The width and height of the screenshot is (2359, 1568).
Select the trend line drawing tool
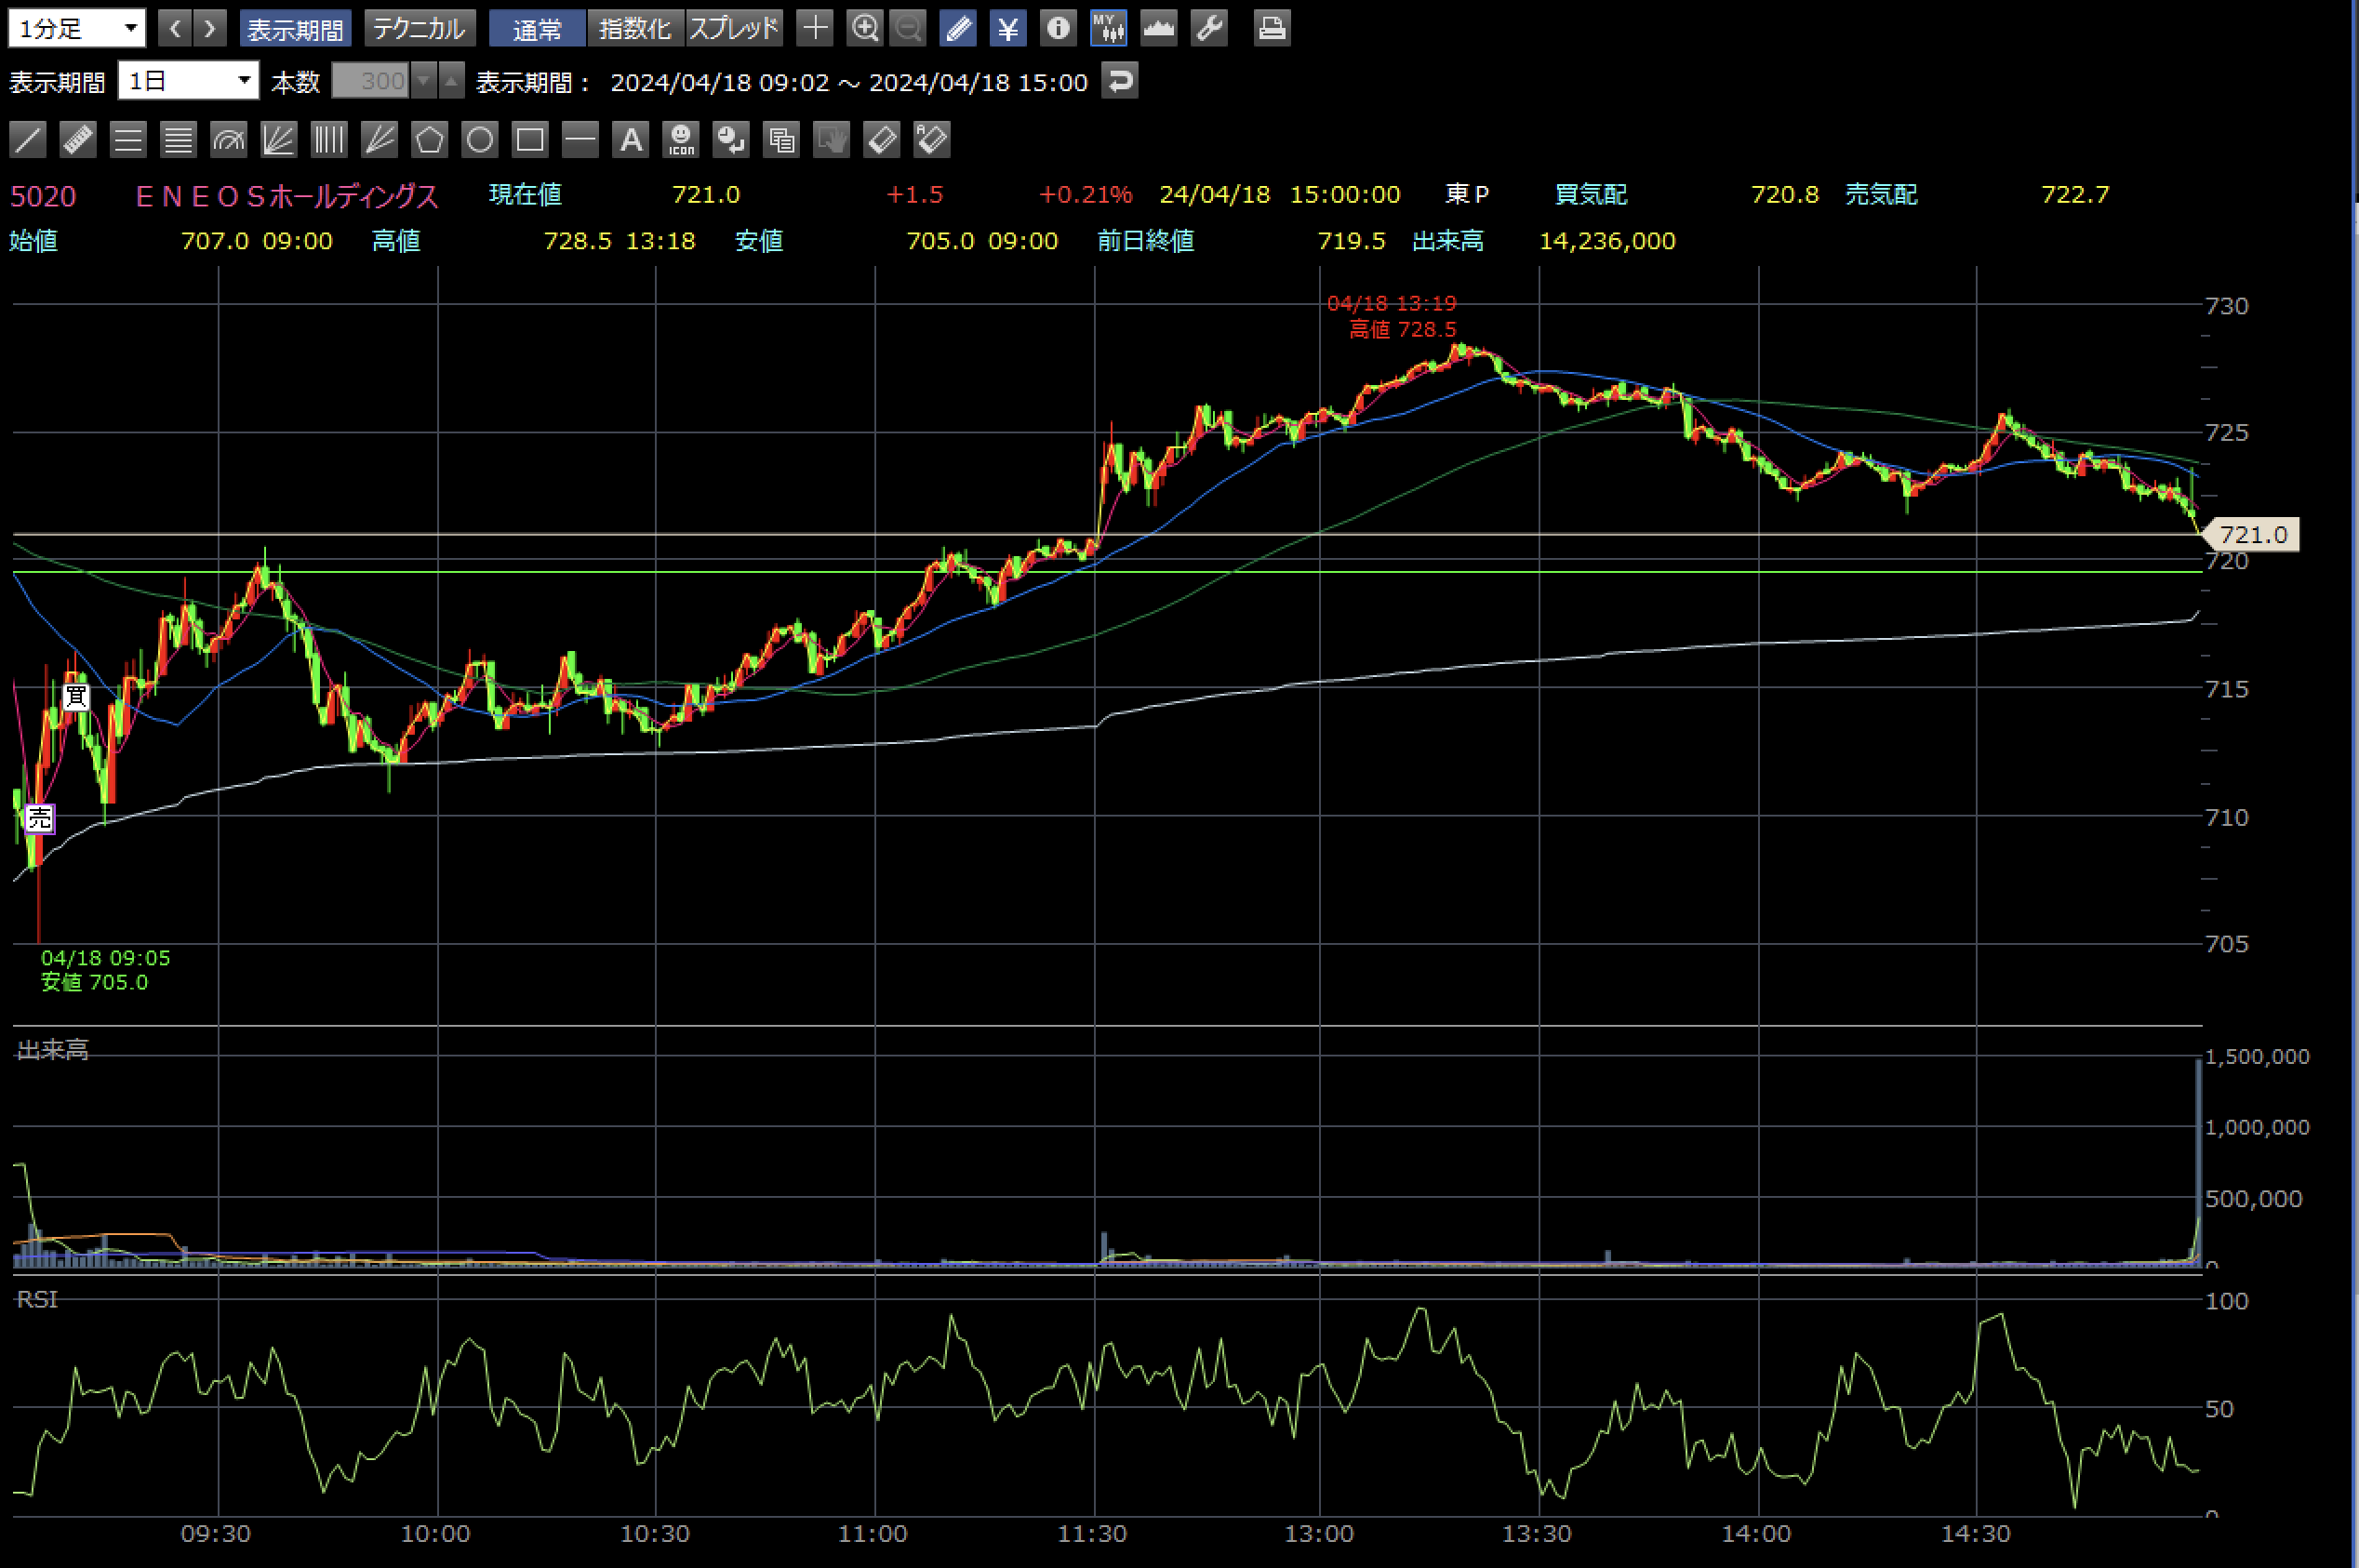point(28,139)
